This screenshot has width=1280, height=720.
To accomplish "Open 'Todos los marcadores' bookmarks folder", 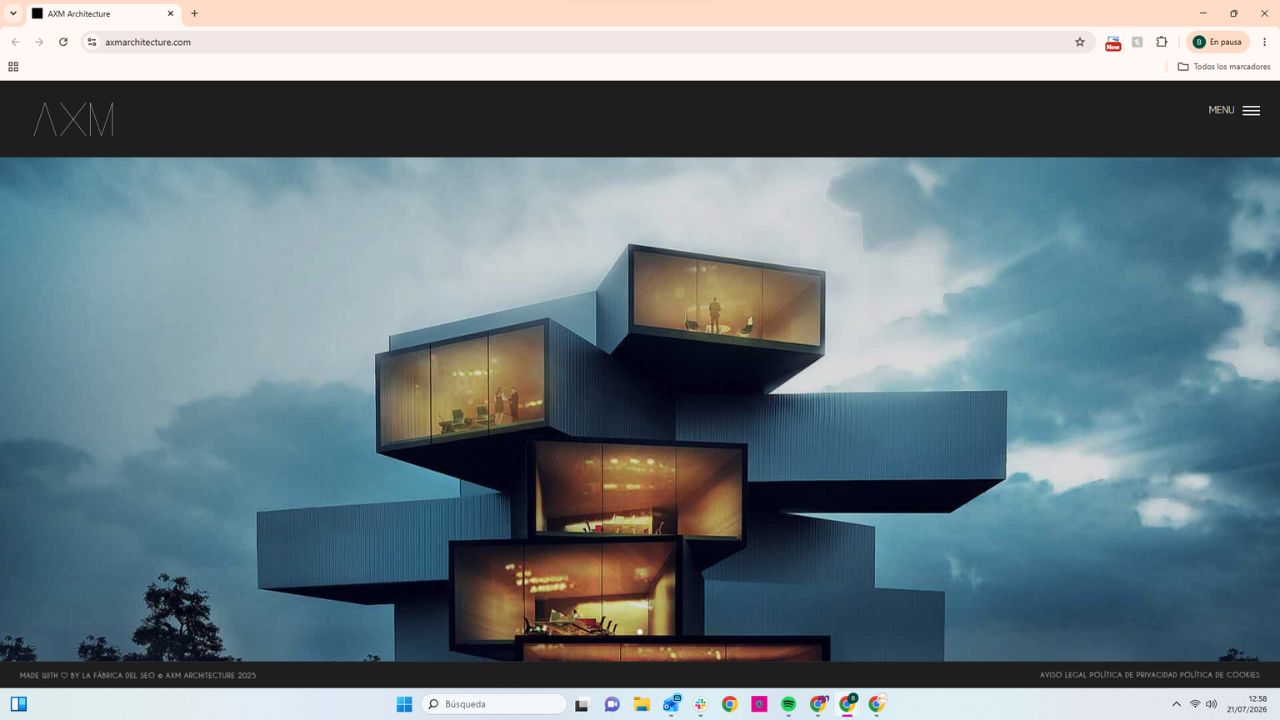I will (x=1224, y=67).
